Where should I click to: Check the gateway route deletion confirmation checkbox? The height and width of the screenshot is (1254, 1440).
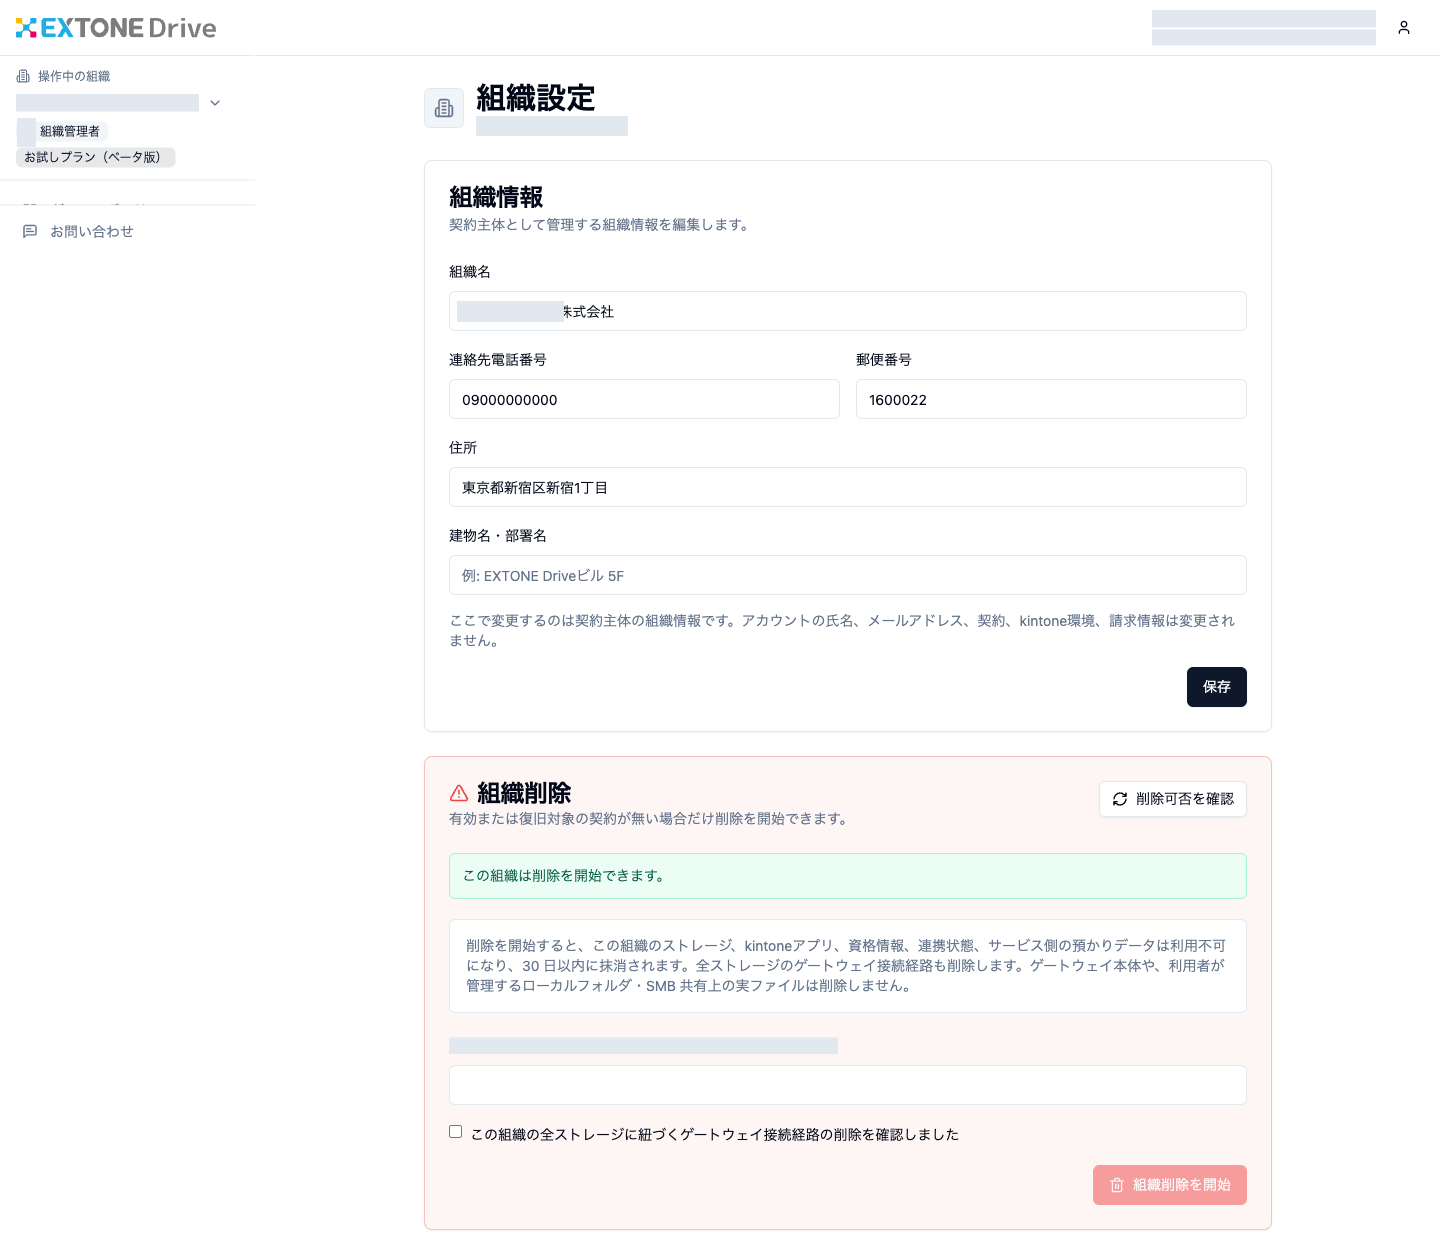(x=456, y=1132)
